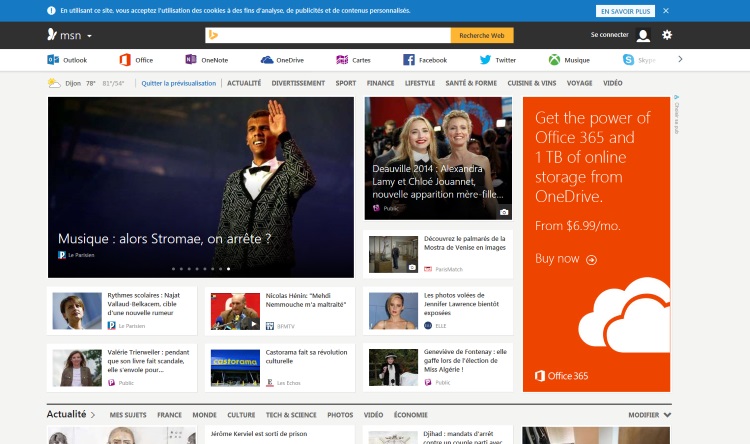
Task: Close the cookie notification banner
Action: coord(666,11)
